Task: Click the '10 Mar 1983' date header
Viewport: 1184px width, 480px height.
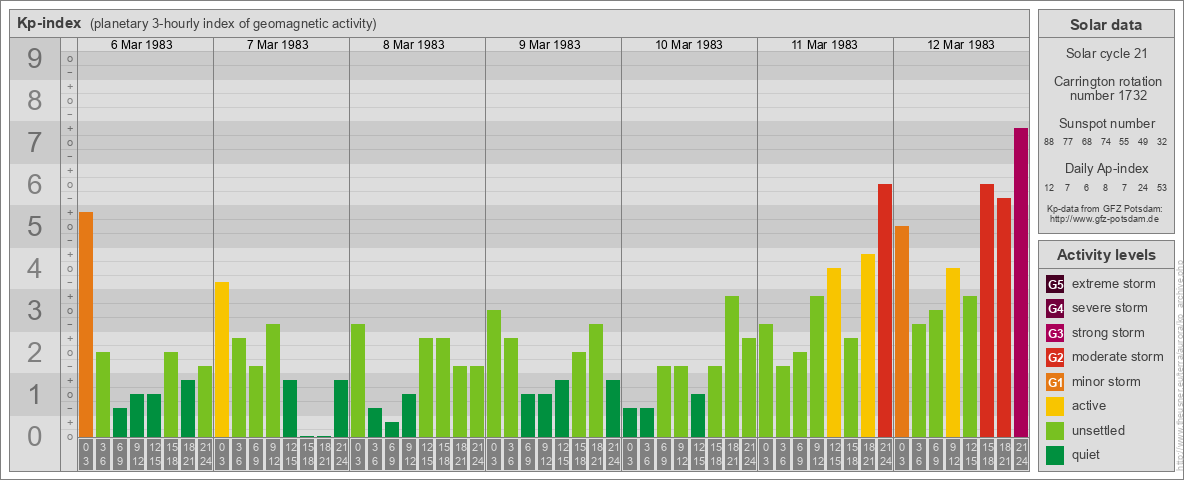Action: click(x=689, y=45)
